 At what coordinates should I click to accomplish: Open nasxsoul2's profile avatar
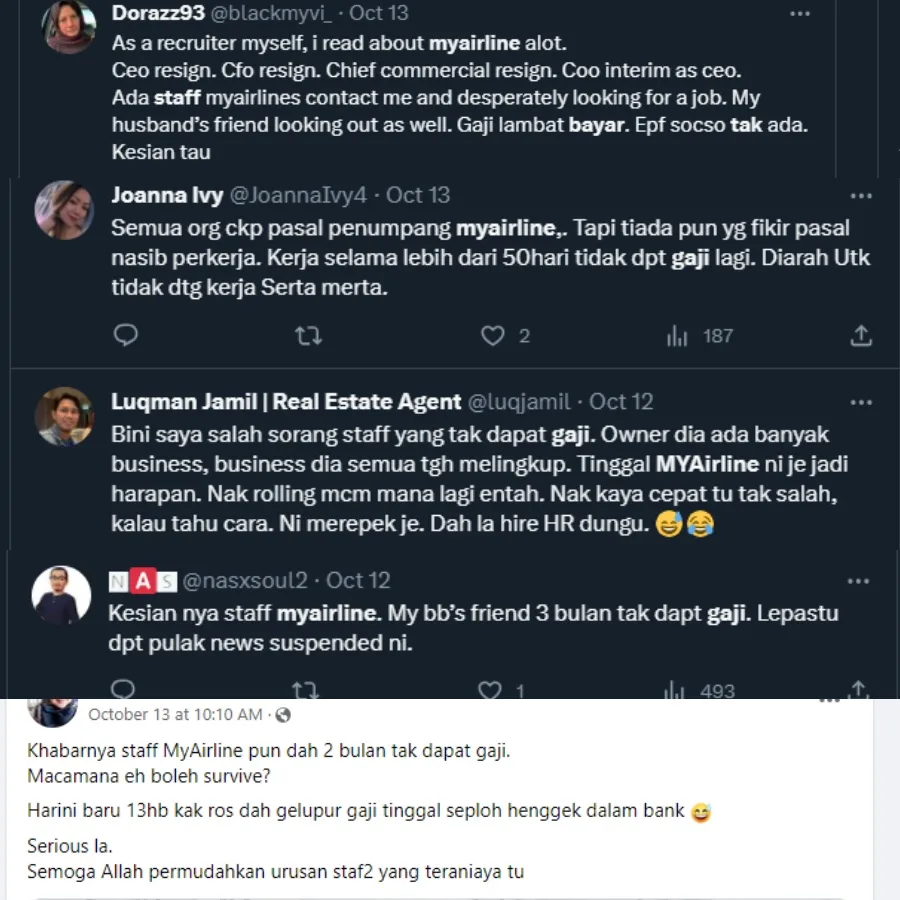tap(61, 596)
